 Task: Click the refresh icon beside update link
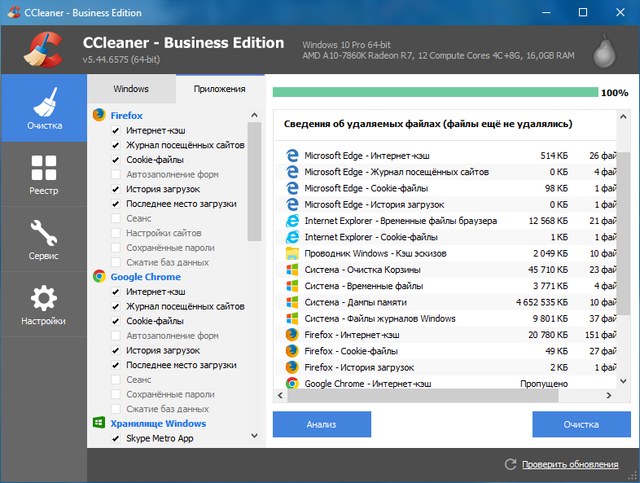point(511,465)
